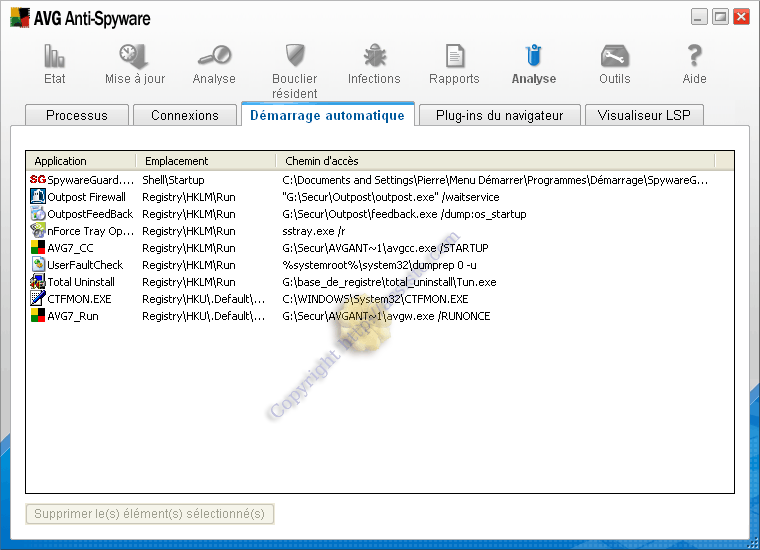Image resolution: width=760 pixels, height=550 pixels.
Task: Click the sstray.exe /r path
Action: click(x=314, y=231)
